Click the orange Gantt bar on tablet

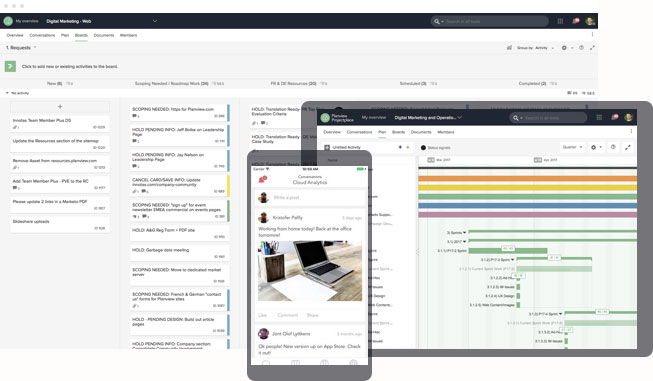pyautogui.click(x=528, y=179)
